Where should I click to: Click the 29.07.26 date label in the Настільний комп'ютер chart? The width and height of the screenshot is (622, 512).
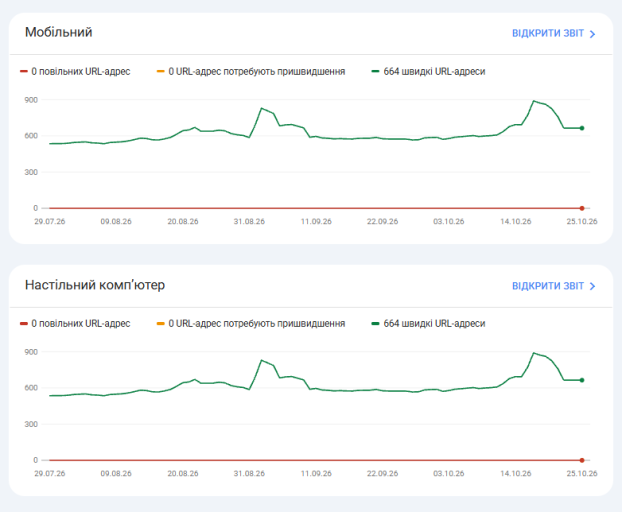[50, 473]
